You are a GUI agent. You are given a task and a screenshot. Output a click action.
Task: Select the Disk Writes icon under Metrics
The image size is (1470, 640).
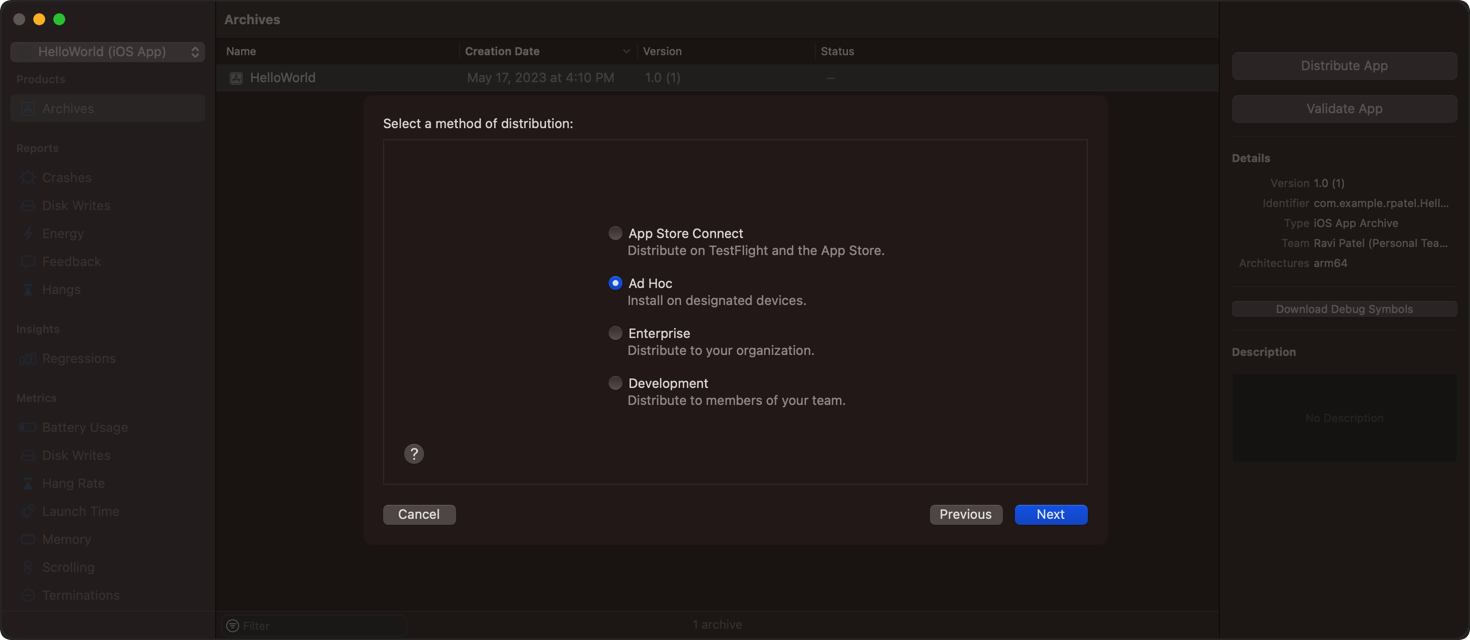28,455
